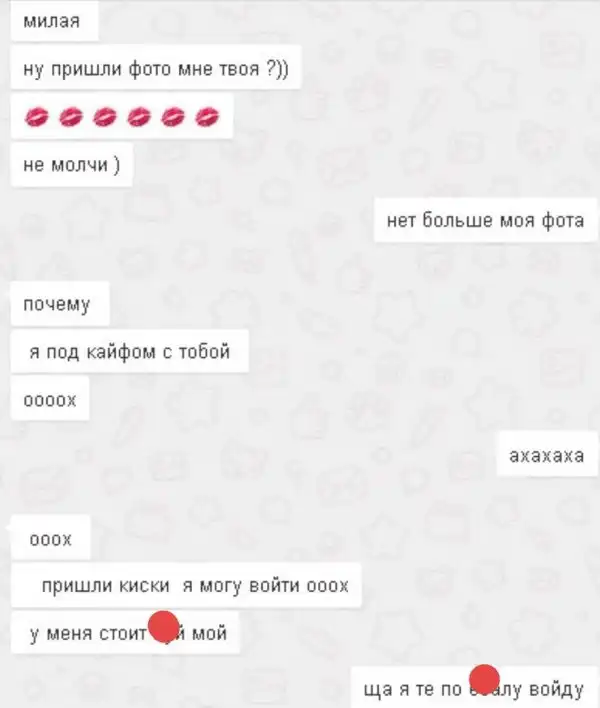Click red censor dot in last incoming message

coord(163,626)
